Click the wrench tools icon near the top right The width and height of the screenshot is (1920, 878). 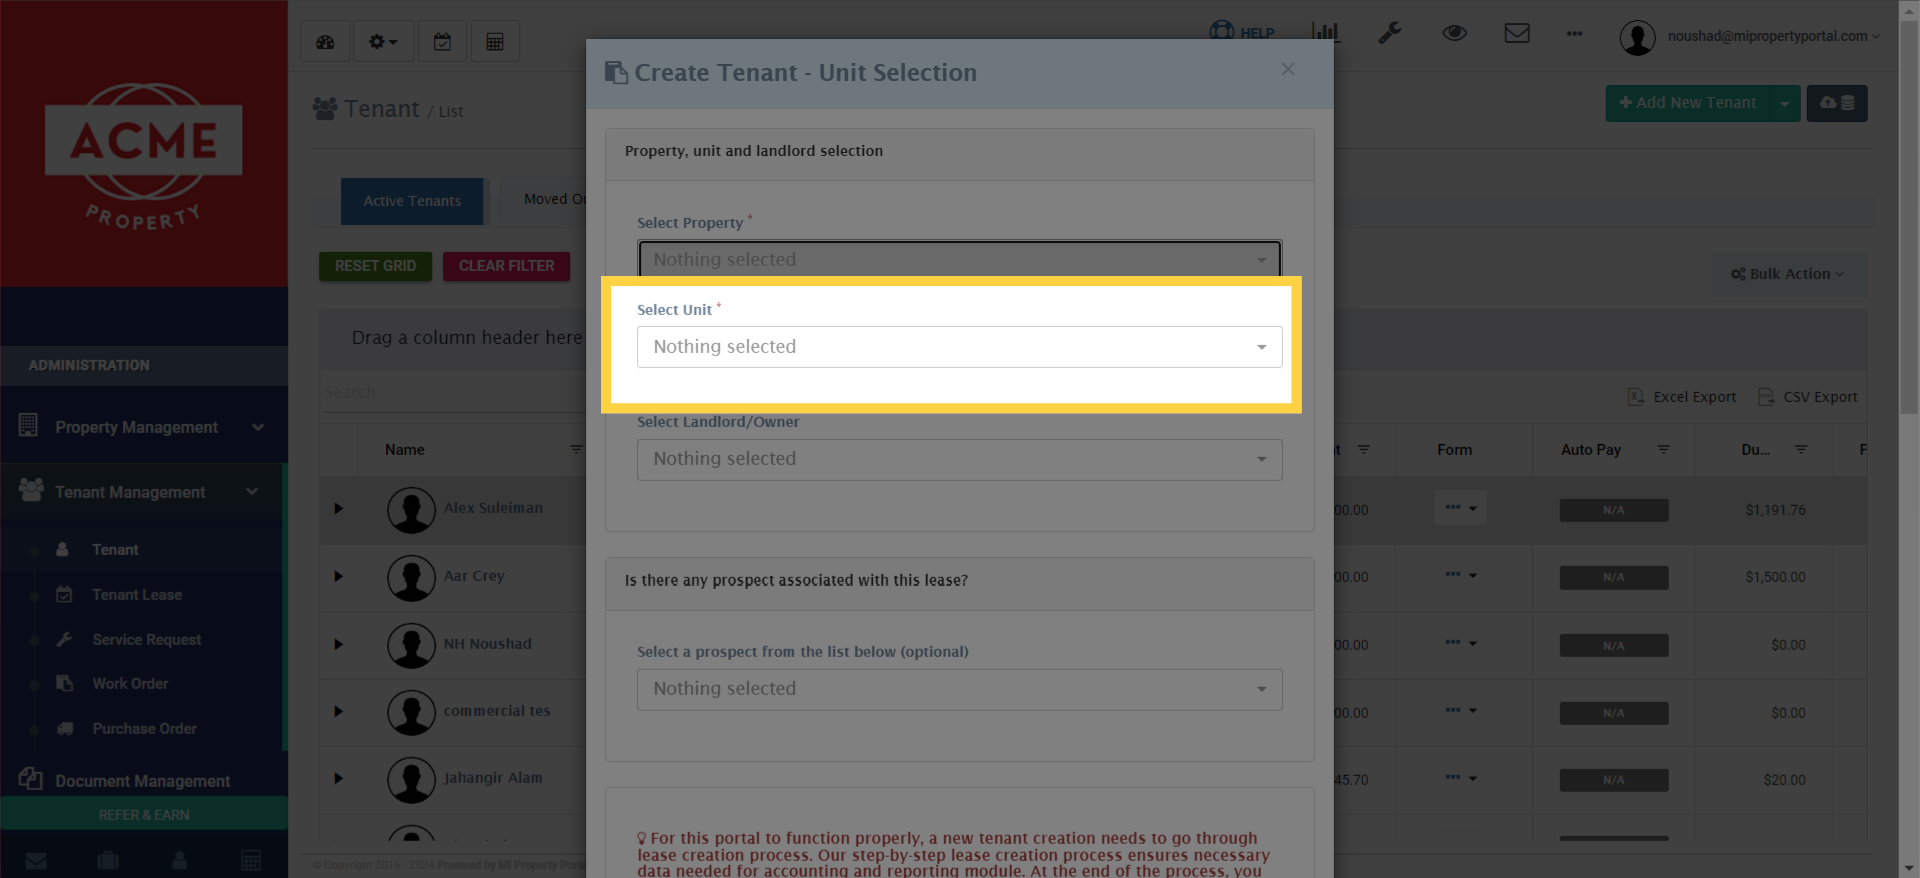pos(1389,33)
